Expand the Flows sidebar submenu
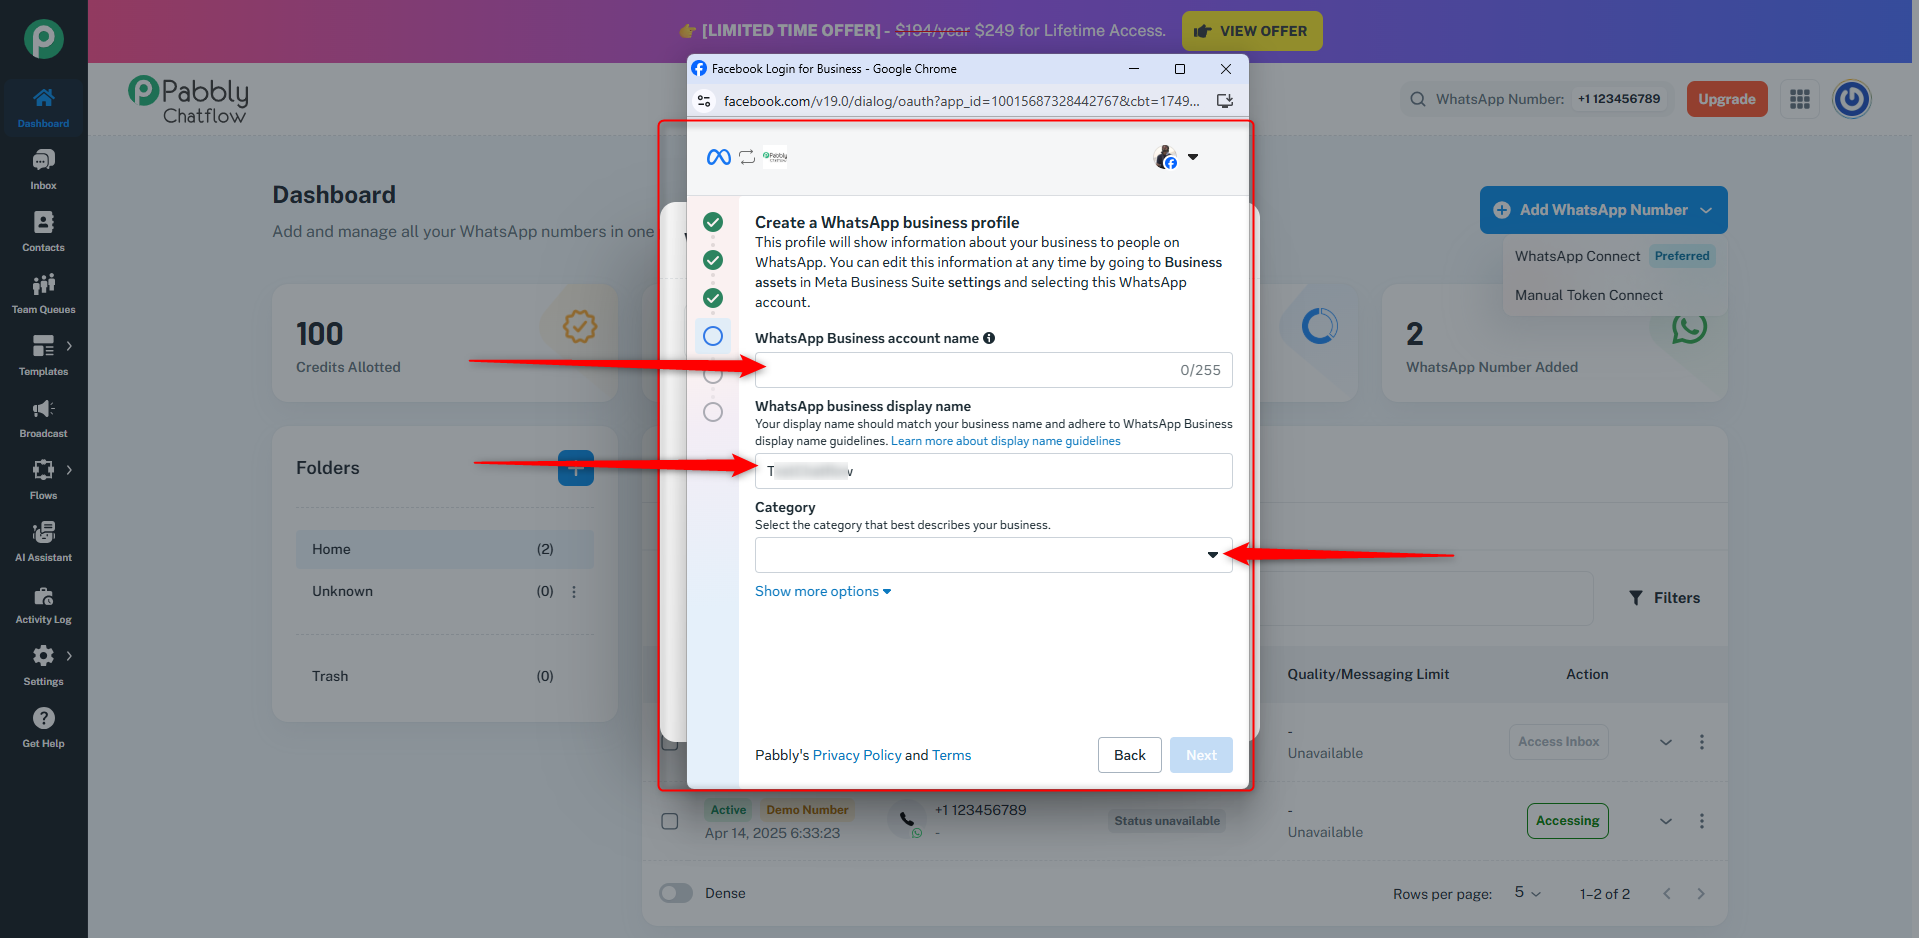The width and height of the screenshot is (1919, 938). tap(69, 470)
